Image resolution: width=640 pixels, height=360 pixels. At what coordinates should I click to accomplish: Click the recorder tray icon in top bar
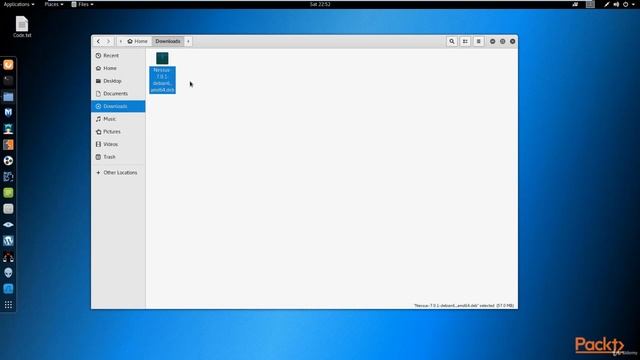coord(575,4)
